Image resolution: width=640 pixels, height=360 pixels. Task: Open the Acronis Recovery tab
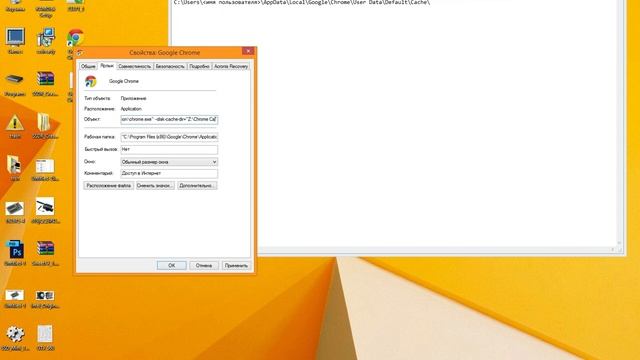tap(231, 66)
